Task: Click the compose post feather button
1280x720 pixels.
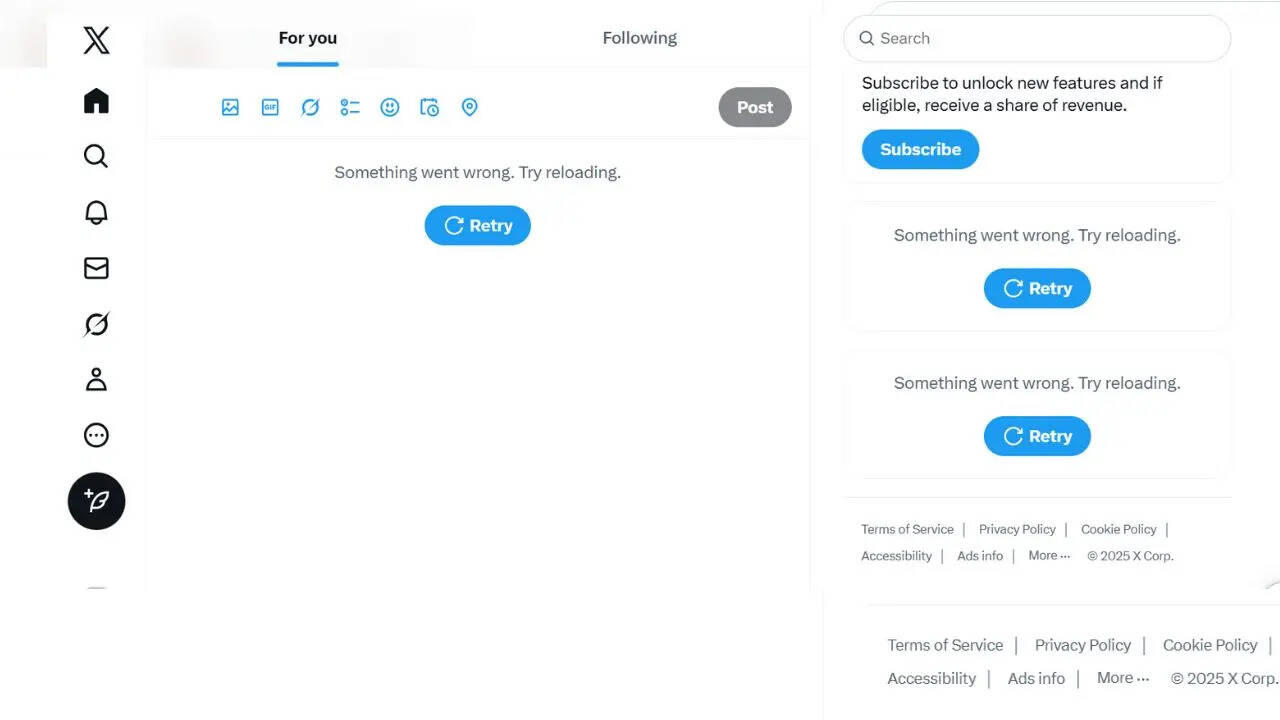Action: pos(96,501)
